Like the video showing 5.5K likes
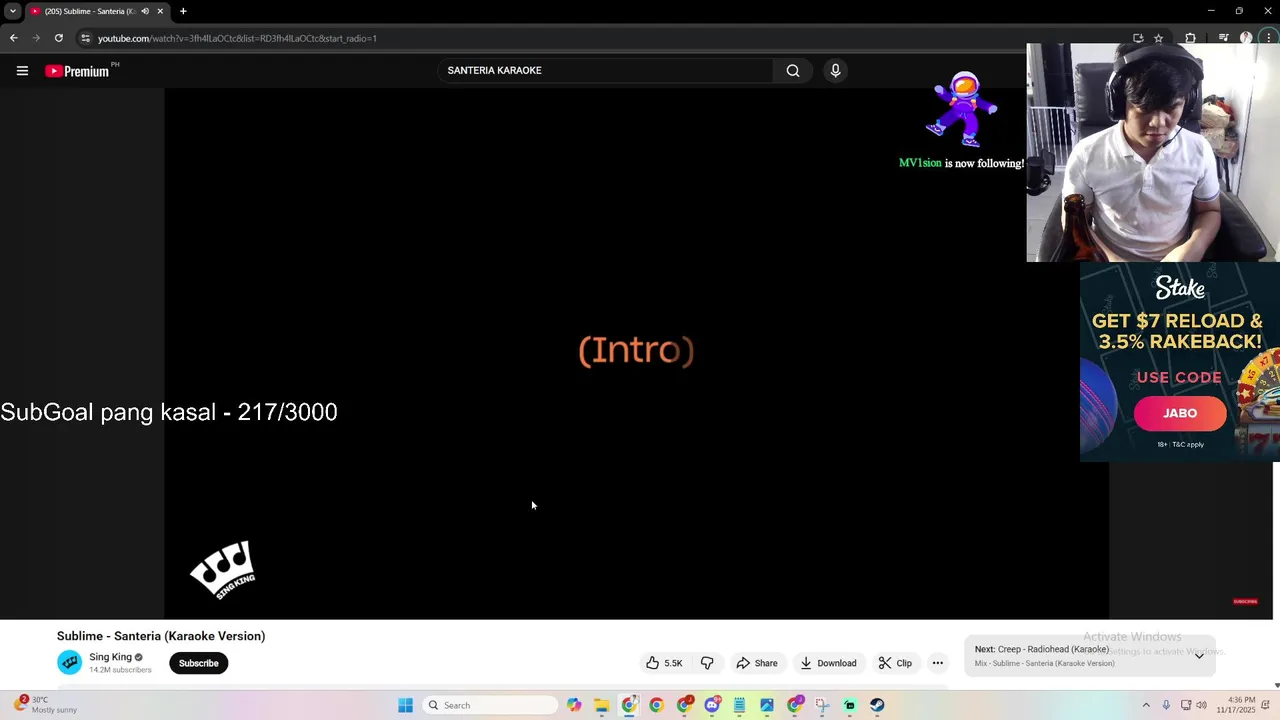This screenshot has height=720, width=1280. [664, 663]
